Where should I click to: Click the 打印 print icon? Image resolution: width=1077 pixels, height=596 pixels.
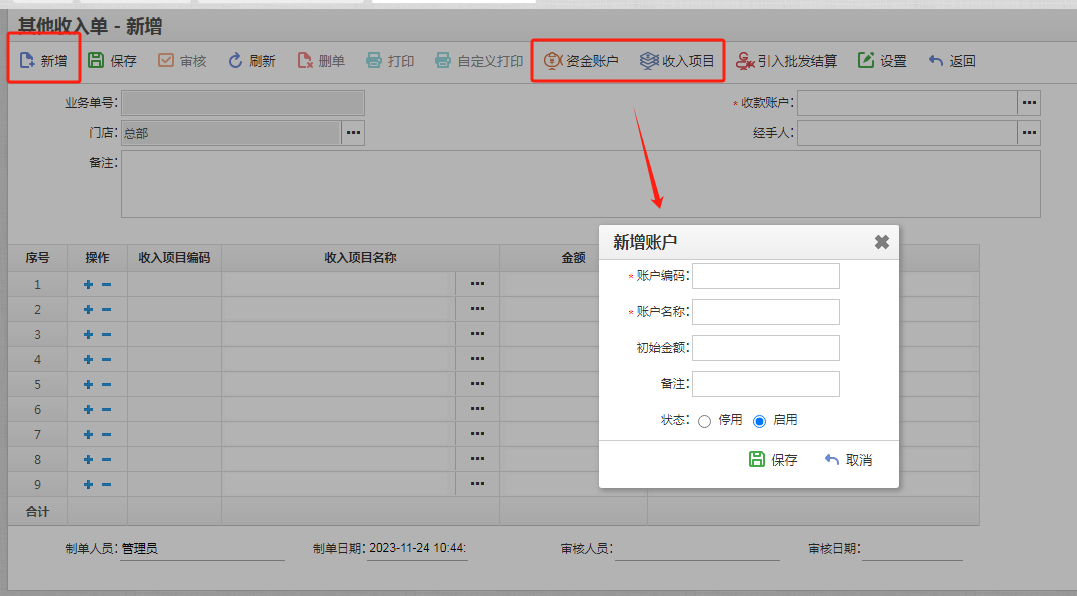coord(374,60)
